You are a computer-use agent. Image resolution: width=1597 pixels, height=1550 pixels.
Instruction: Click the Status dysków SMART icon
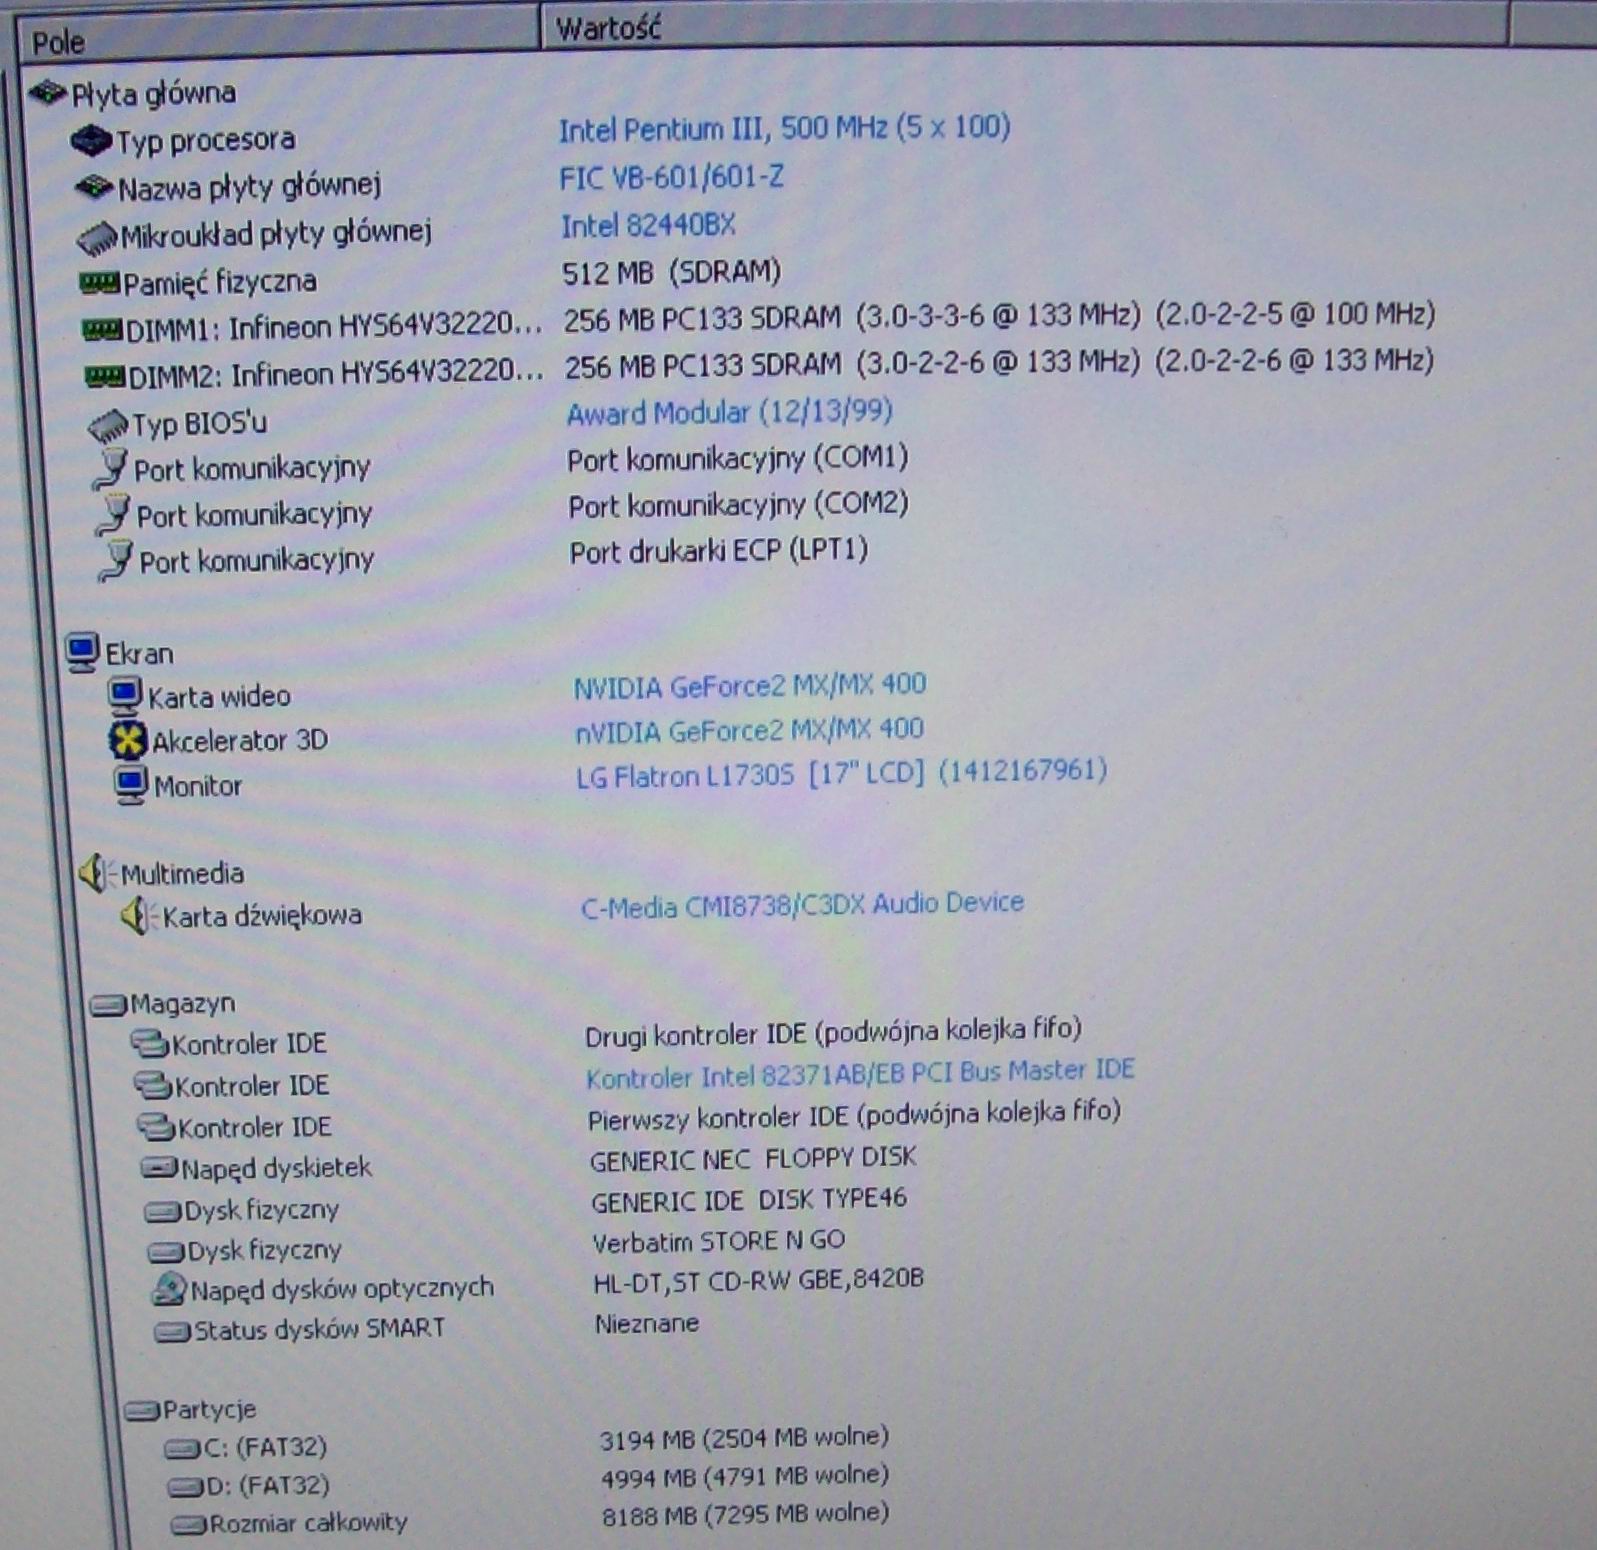tap(172, 1332)
